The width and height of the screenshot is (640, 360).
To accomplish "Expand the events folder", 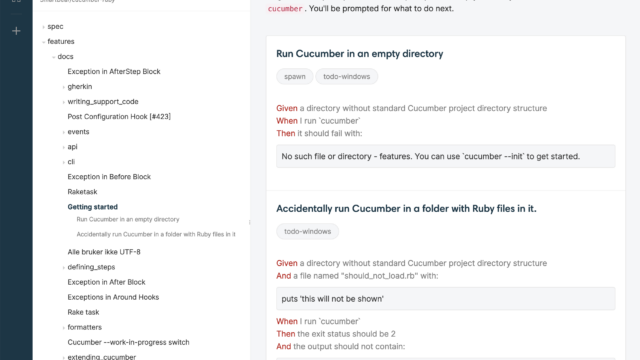I will click(63, 132).
